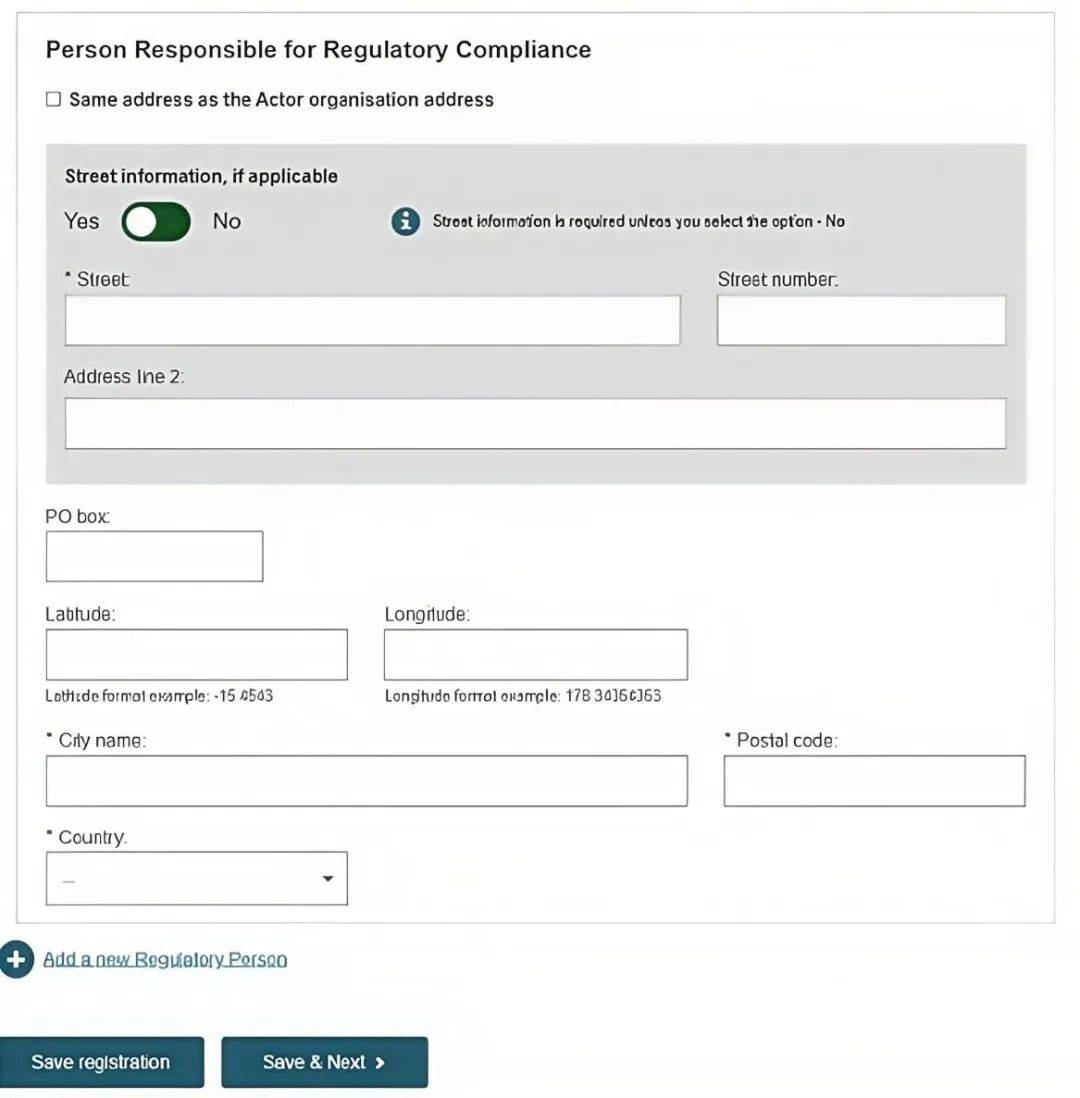Viewport: 1080px width, 1098px height.
Task: Click the blue street information info icon
Action: coord(406,221)
